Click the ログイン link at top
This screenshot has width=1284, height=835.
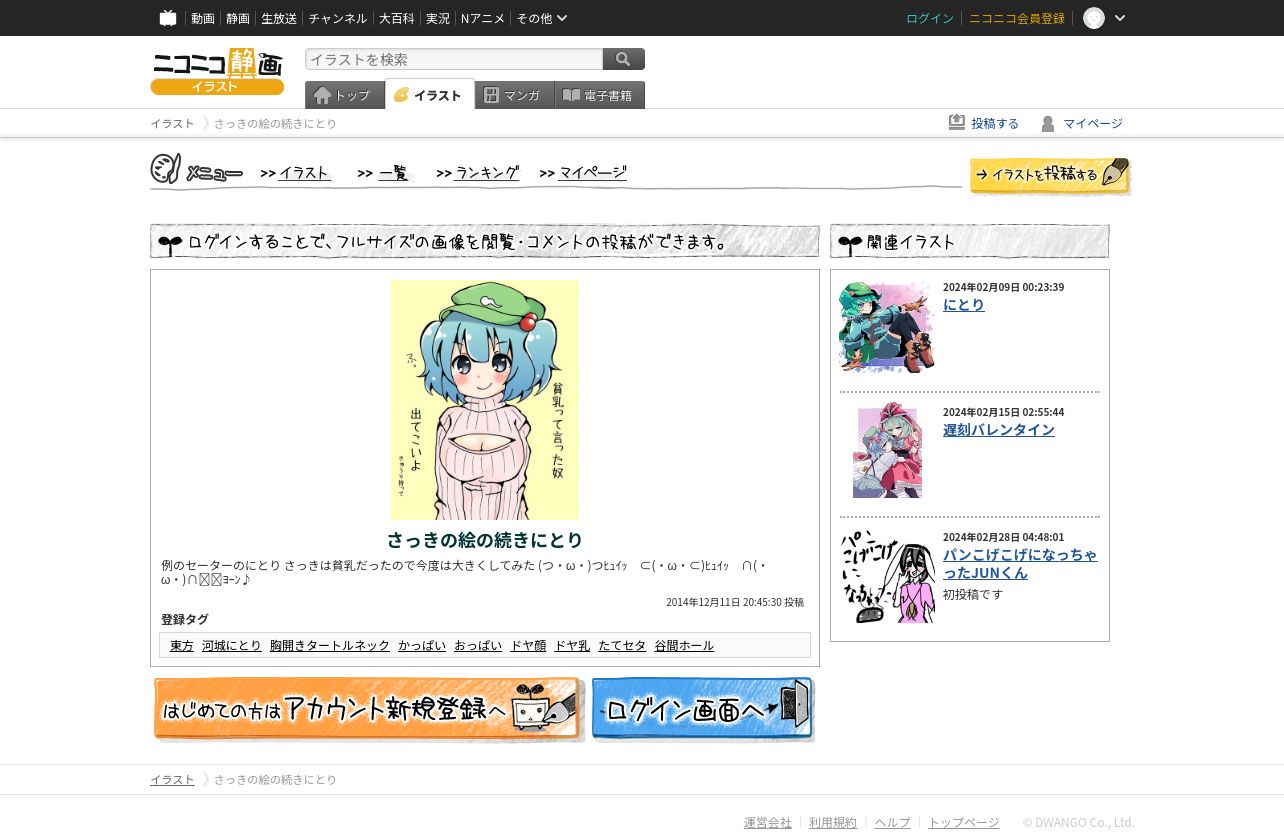point(930,18)
